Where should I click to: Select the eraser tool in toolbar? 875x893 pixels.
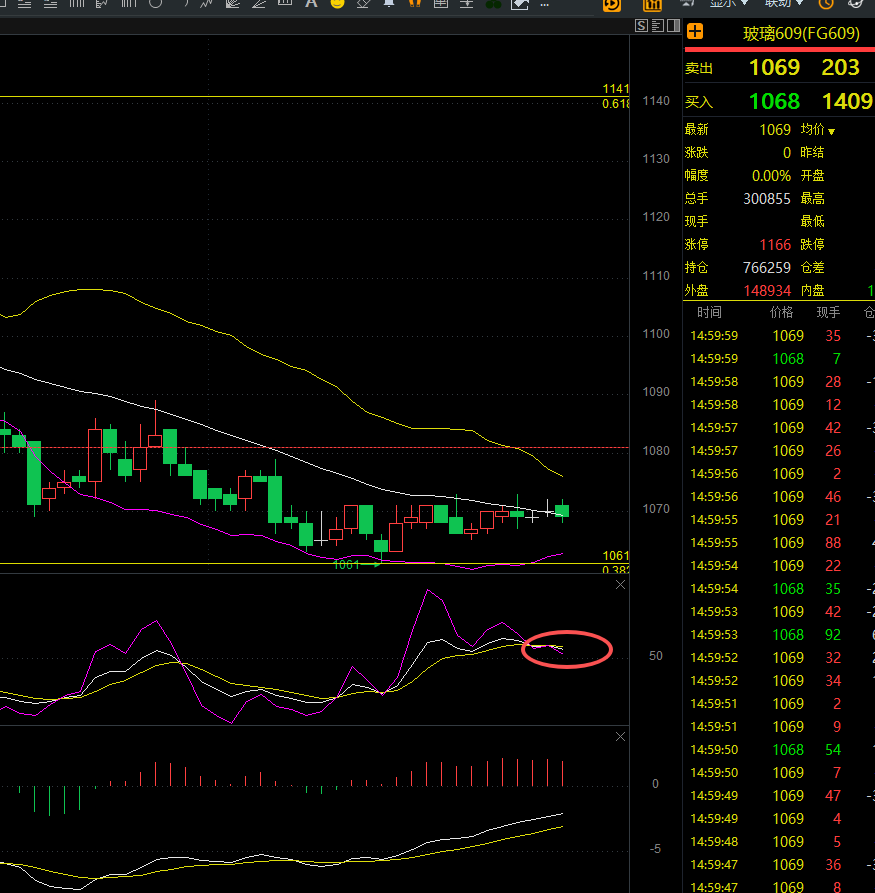tap(364, 4)
